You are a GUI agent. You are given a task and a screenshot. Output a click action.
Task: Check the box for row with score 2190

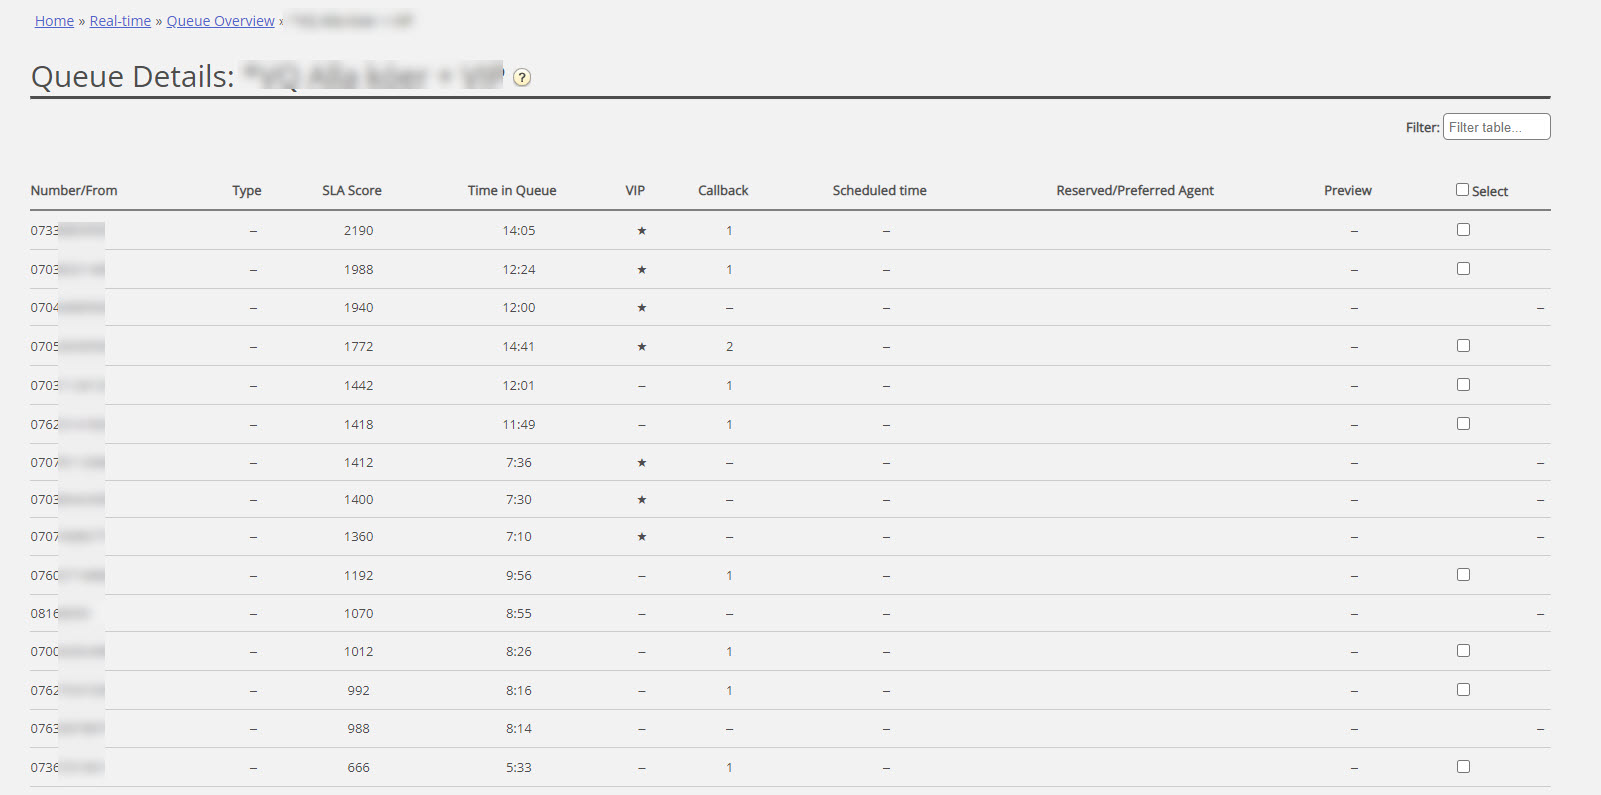pyautogui.click(x=1463, y=230)
